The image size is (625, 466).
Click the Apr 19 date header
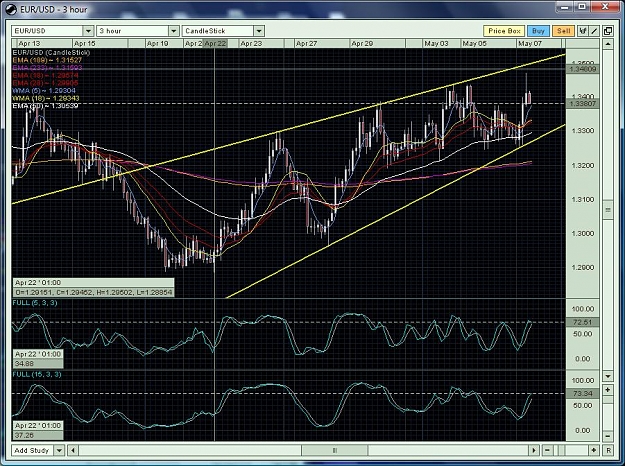[157, 43]
